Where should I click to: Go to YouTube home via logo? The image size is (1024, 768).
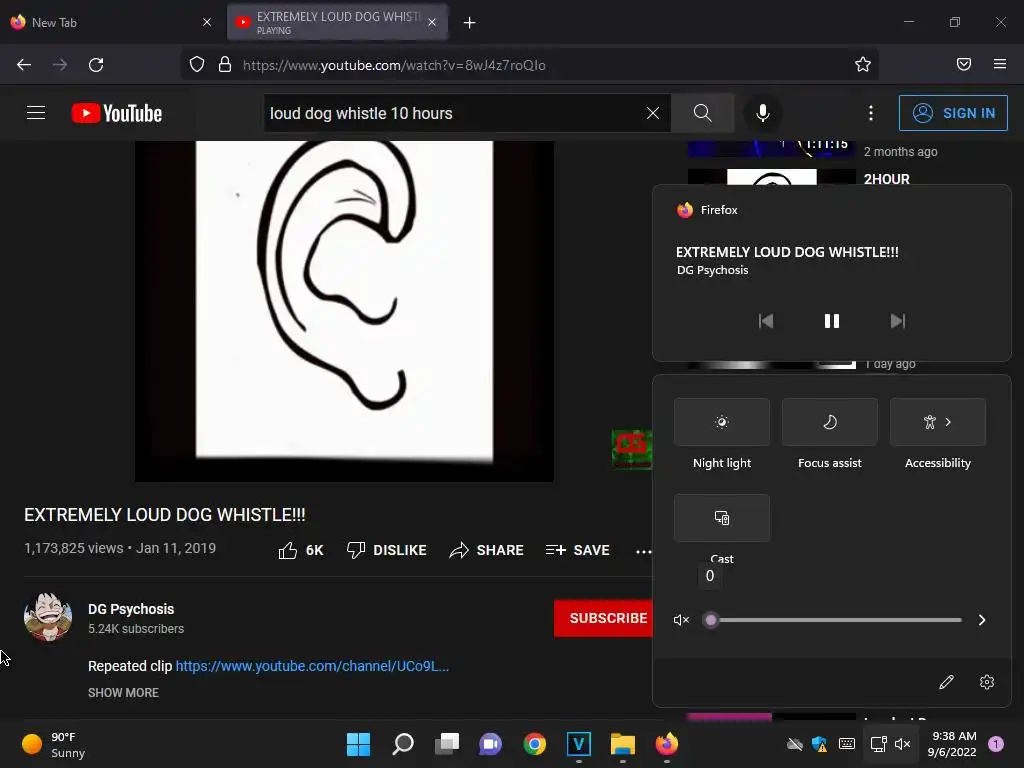point(117,113)
